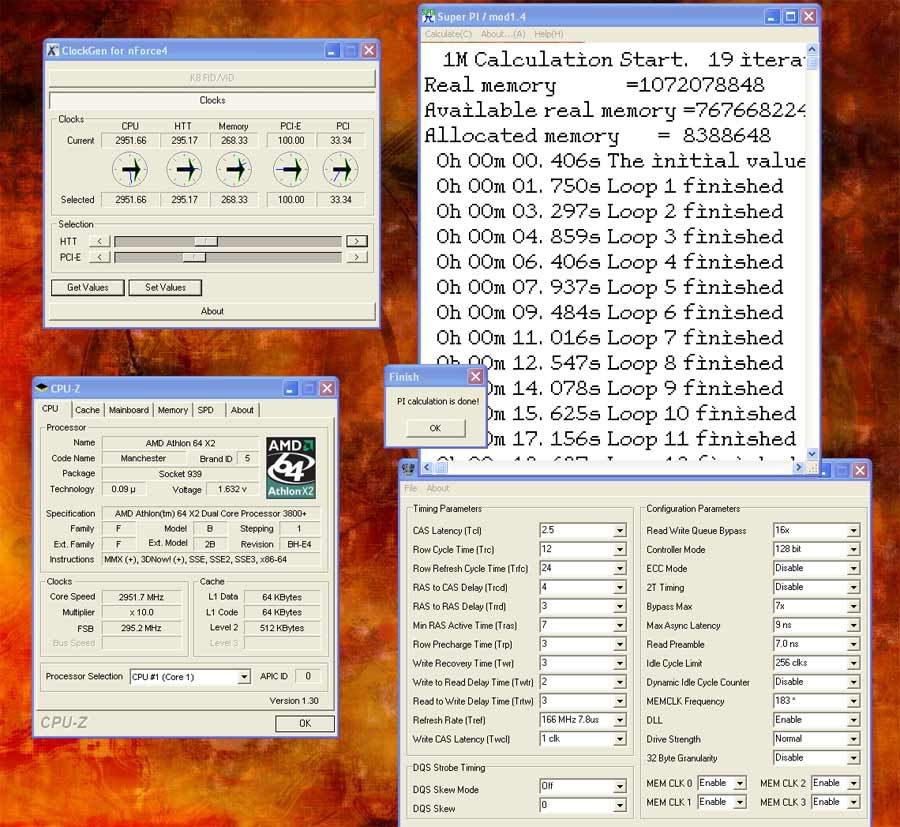Image resolution: width=900 pixels, height=827 pixels.
Task: Click the K8 FID/VID button
Action: [x=212, y=77]
